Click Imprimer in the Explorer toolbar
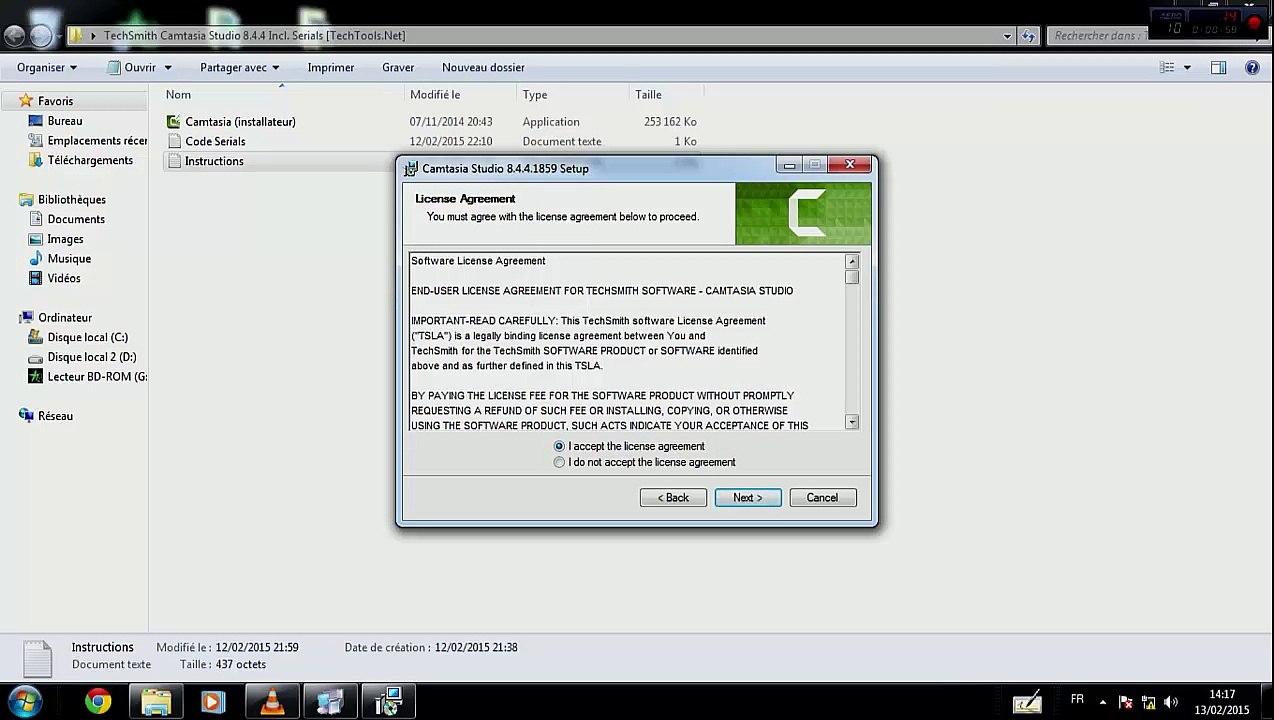The height and width of the screenshot is (720, 1274). (331, 67)
